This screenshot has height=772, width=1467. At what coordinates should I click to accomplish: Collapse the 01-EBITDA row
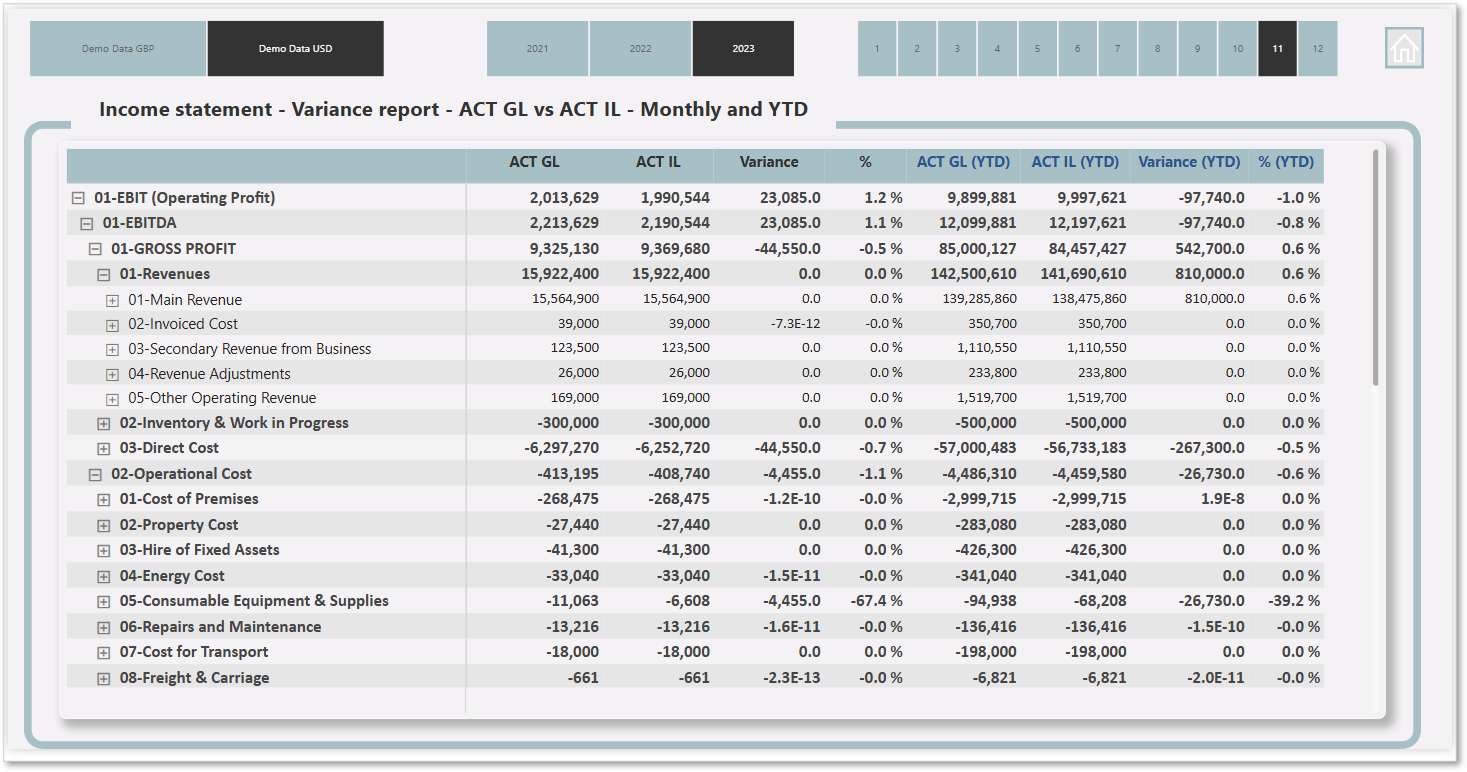point(86,223)
